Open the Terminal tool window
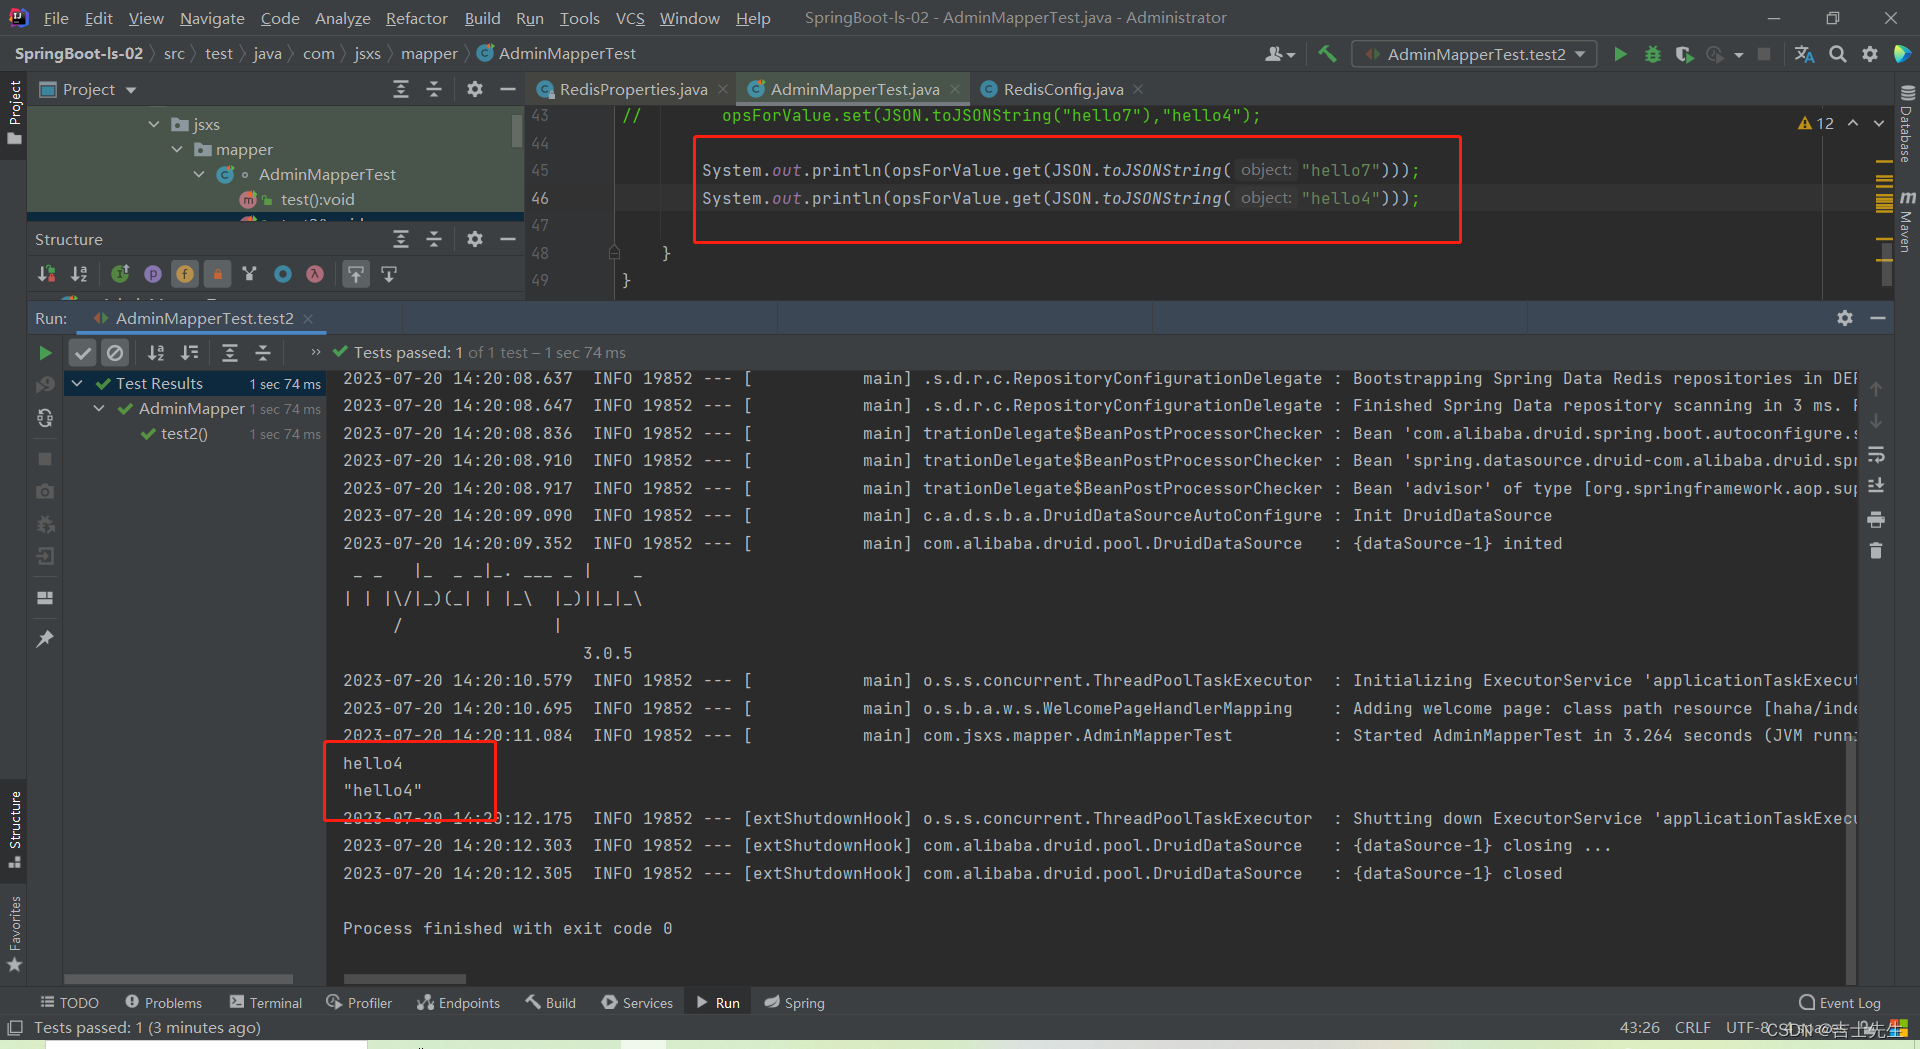This screenshot has height=1049, width=1920. coord(266,1003)
